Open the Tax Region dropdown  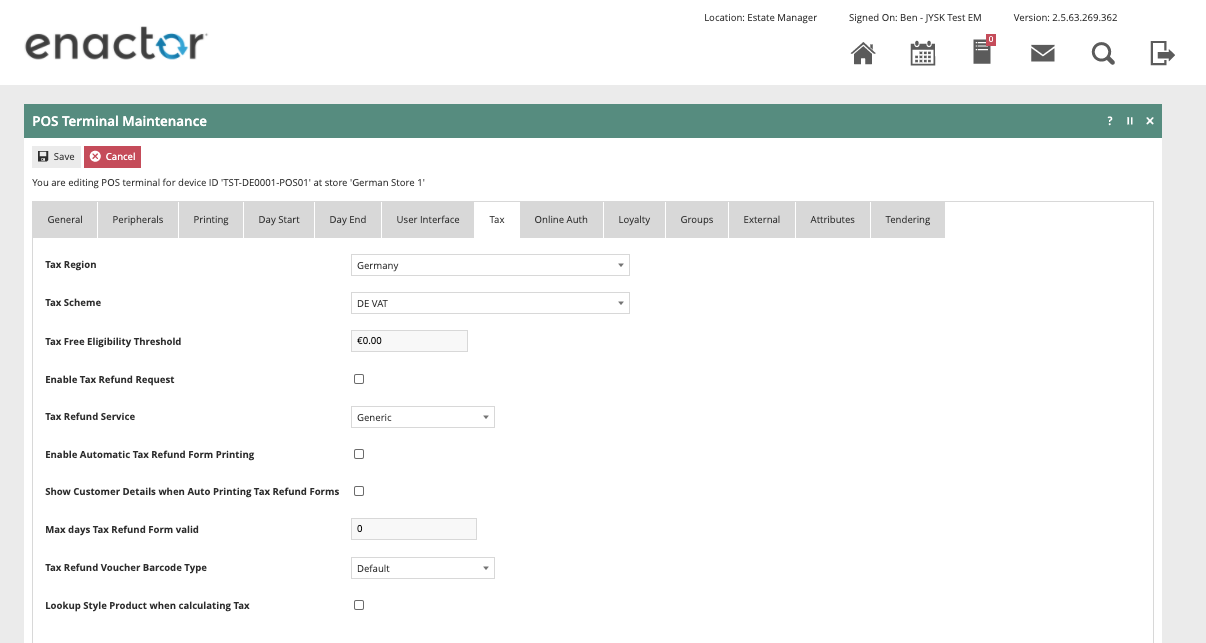pyautogui.click(x=490, y=265)
